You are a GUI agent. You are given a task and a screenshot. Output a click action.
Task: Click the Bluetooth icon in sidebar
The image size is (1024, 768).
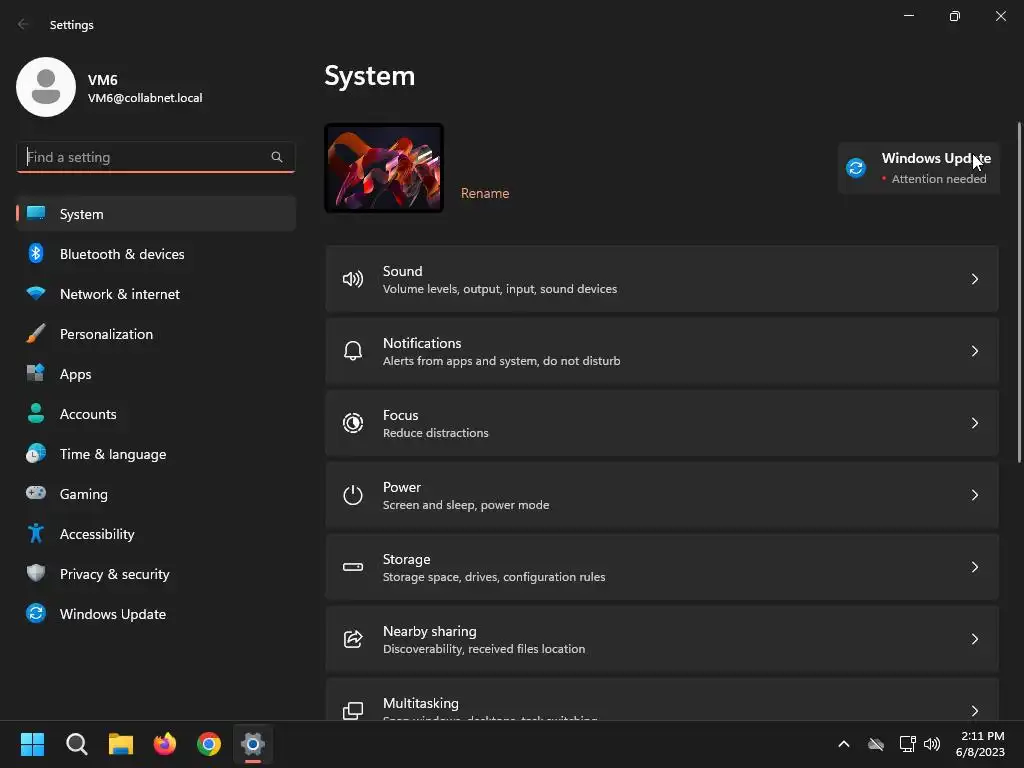point(36,253)
